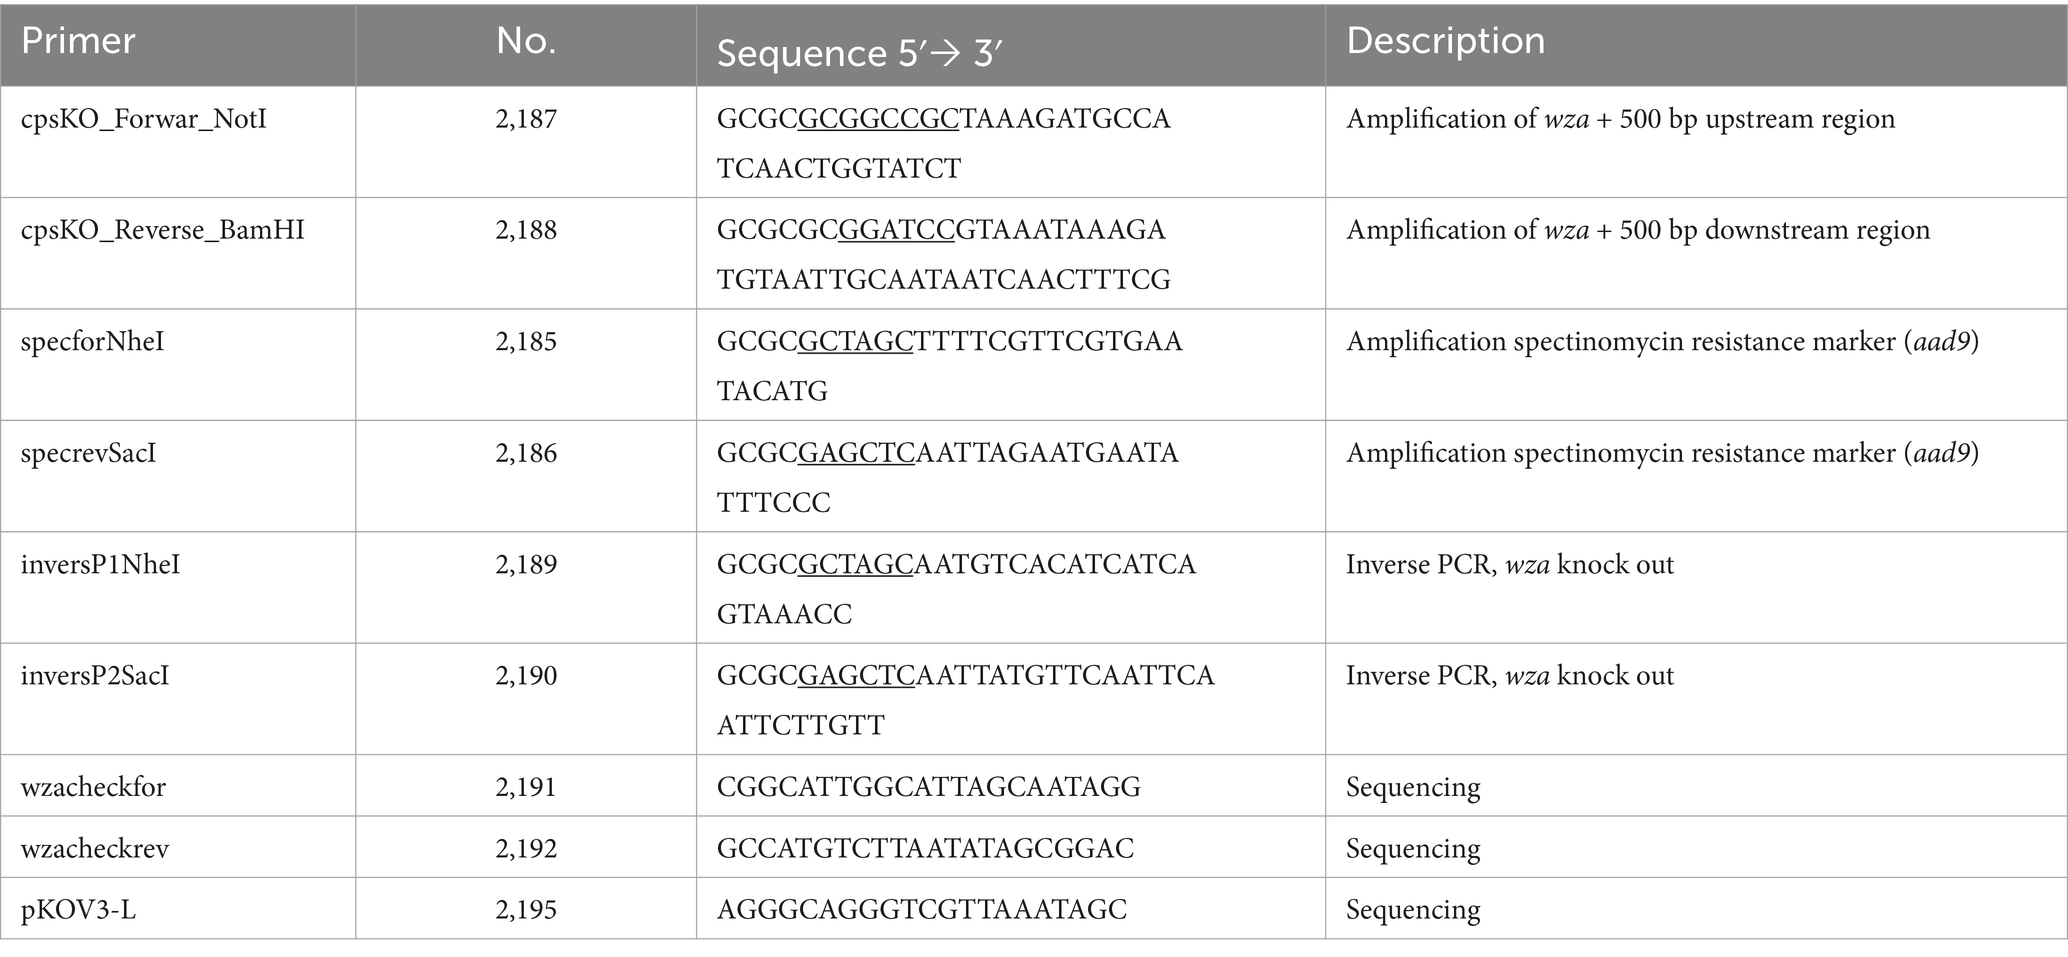This screenshot has width=2068, height=957.
Task: Click the specforNheI primer cell
Action: (93, 342)
